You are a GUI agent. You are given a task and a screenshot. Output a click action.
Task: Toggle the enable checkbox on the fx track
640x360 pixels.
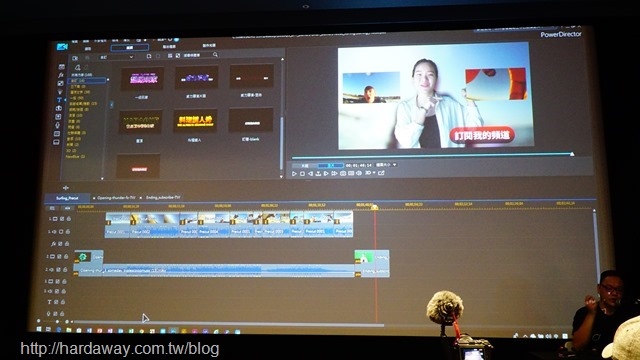60,244
